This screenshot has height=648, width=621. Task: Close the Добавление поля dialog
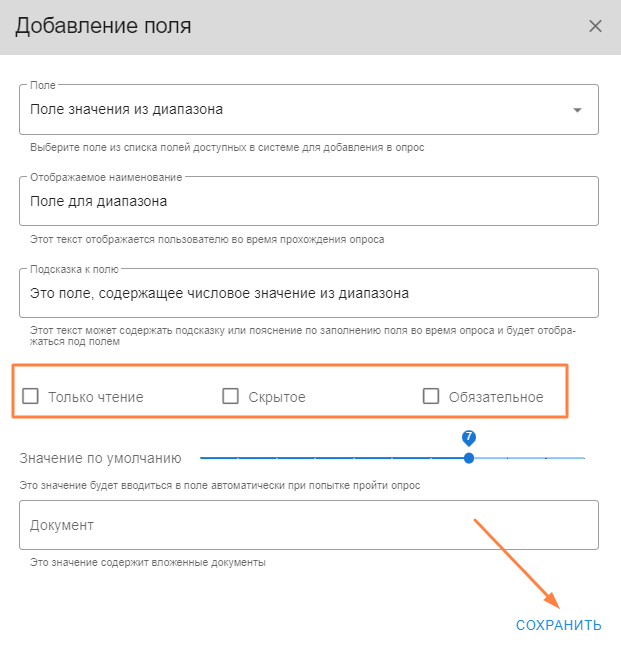click(x=595, y=26)
